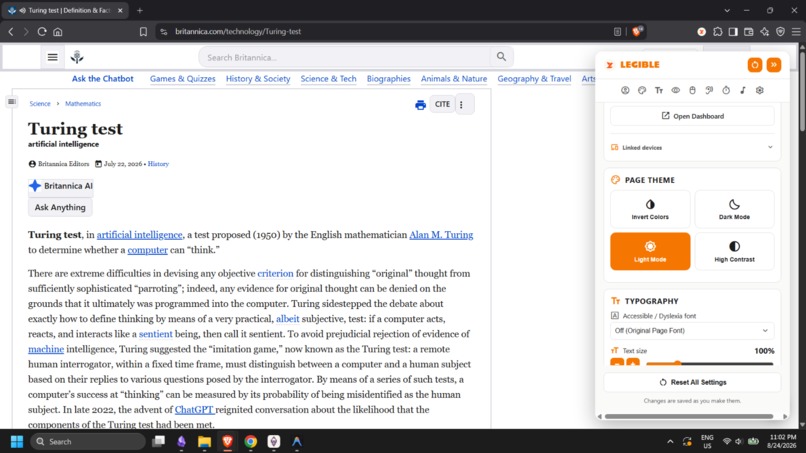This screenshot has width=806, height=453.
Task: Click the Brave Shields lion icon
Action: pyautogui.click(x=637, y=31)
